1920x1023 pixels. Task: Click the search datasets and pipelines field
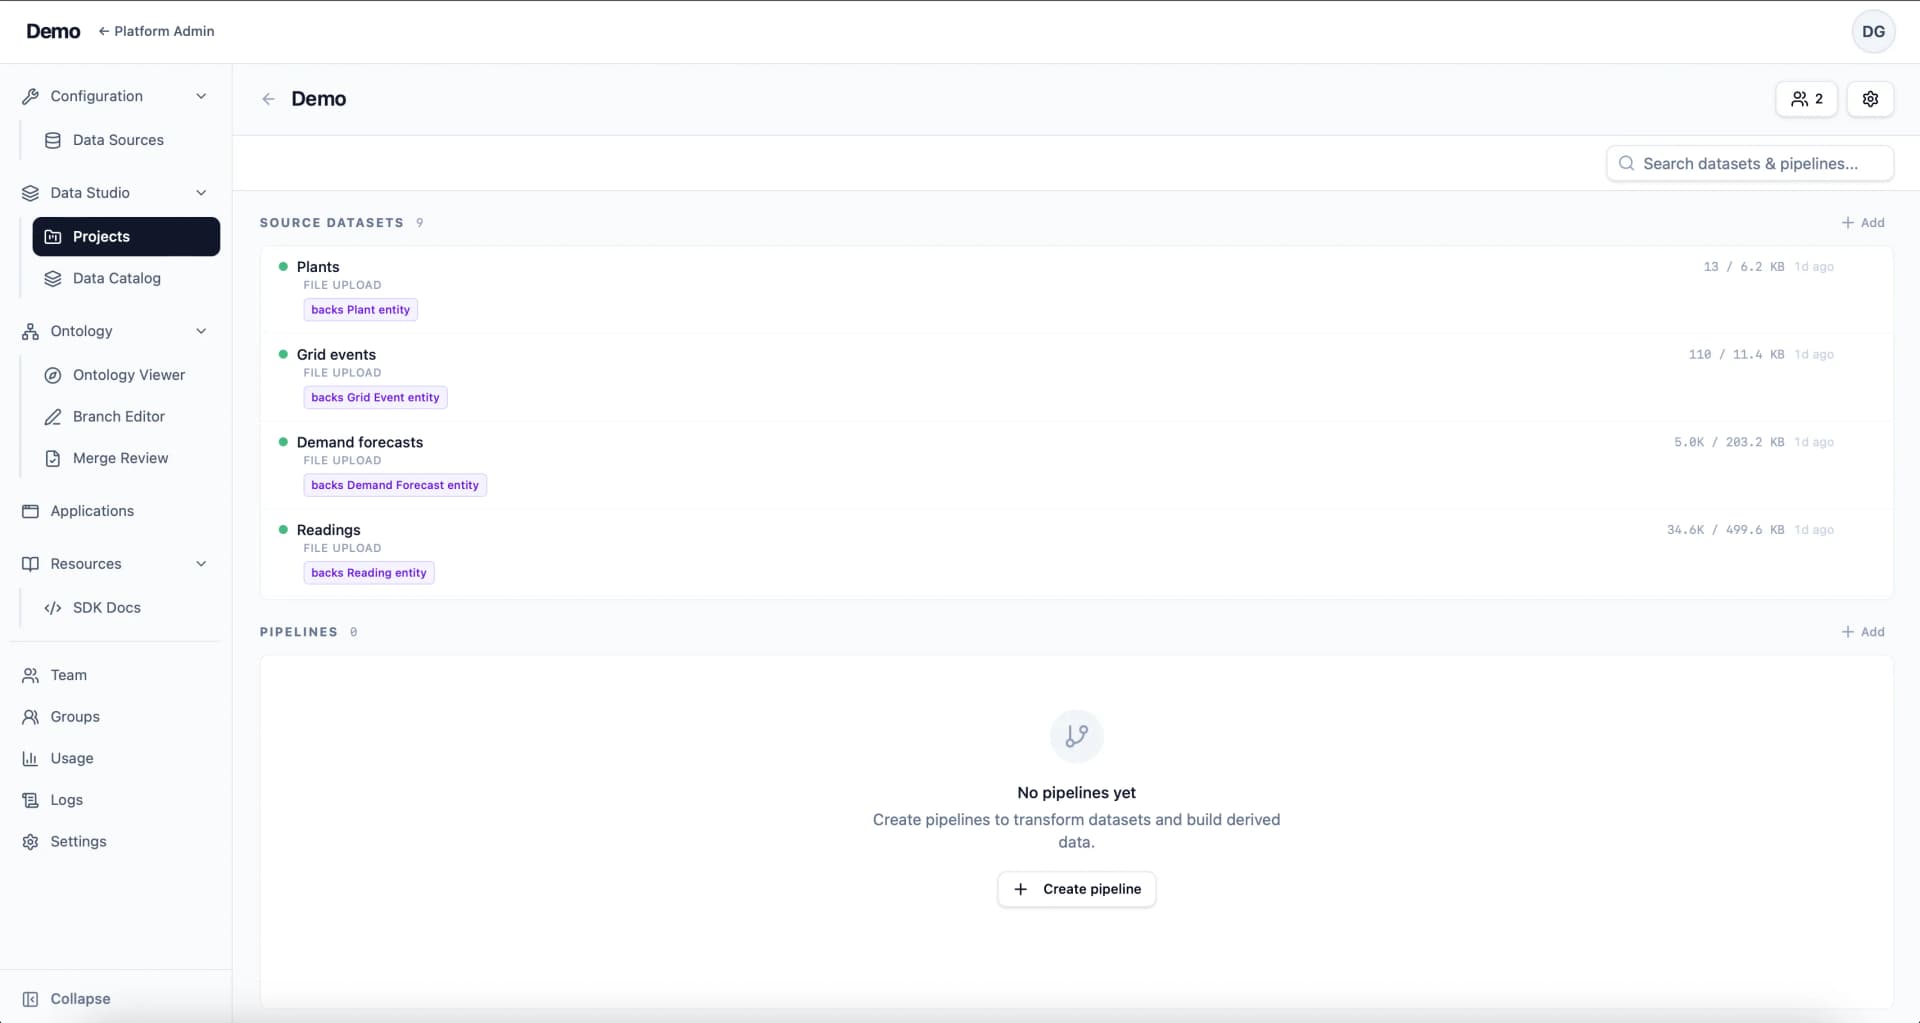(x=1751, y=163)
